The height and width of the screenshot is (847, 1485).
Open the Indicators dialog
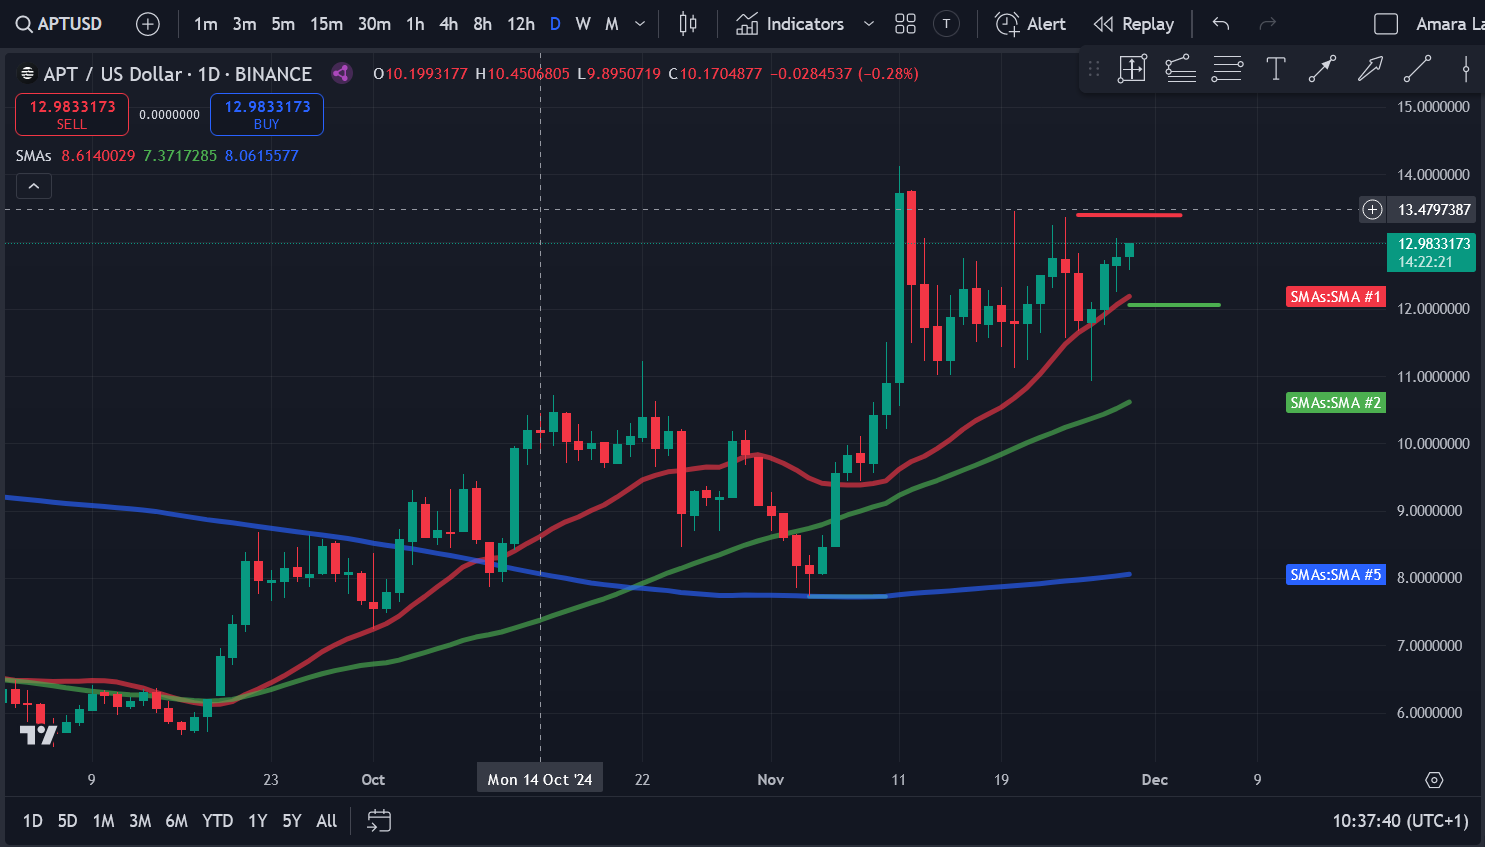pyautogui.click(x=790, y=24)
